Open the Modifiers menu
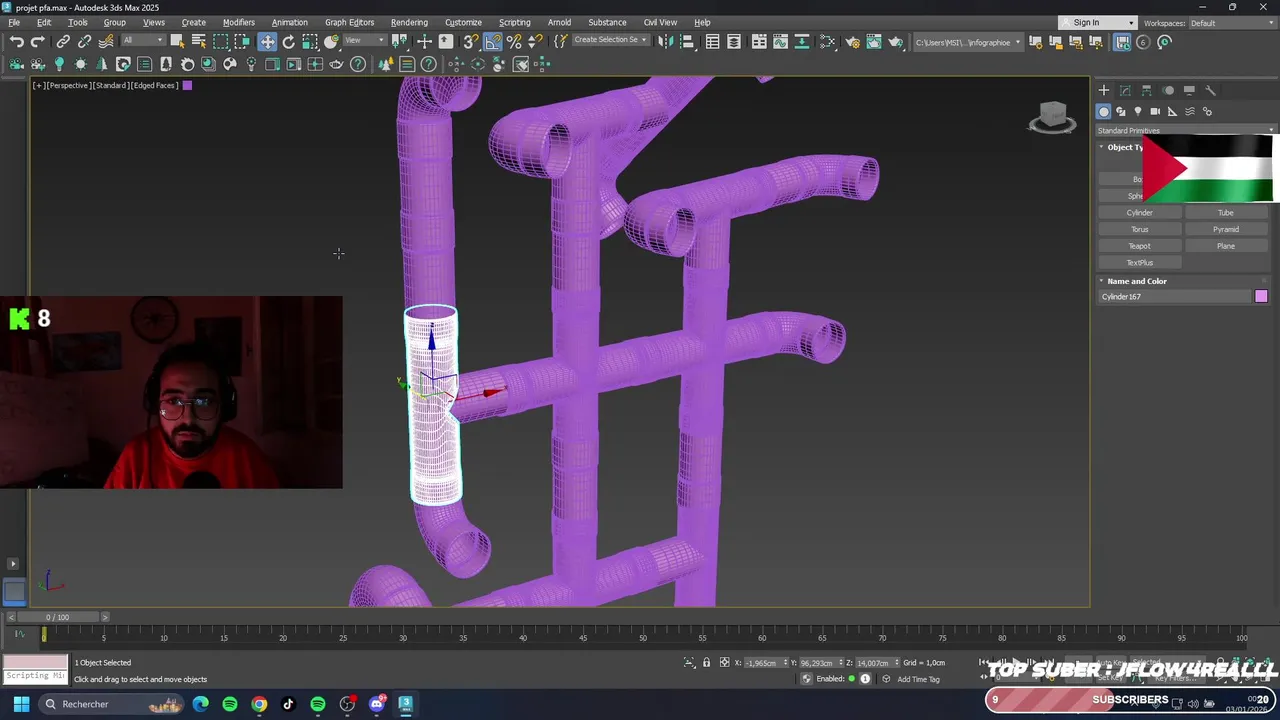The height and width of the screenshot is (720, 1280). point(238,22)
